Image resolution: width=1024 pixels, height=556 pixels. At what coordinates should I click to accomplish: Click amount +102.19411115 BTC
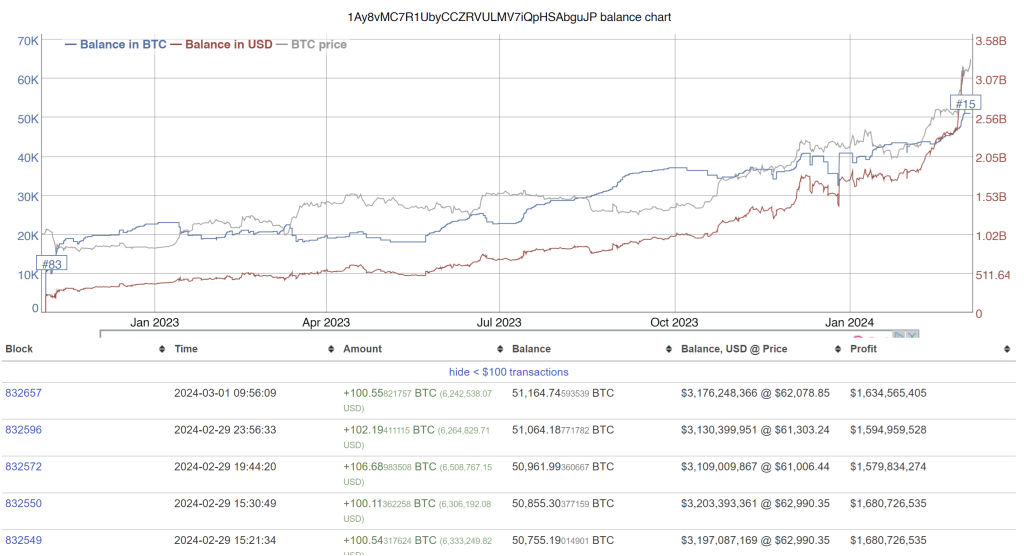389,430
